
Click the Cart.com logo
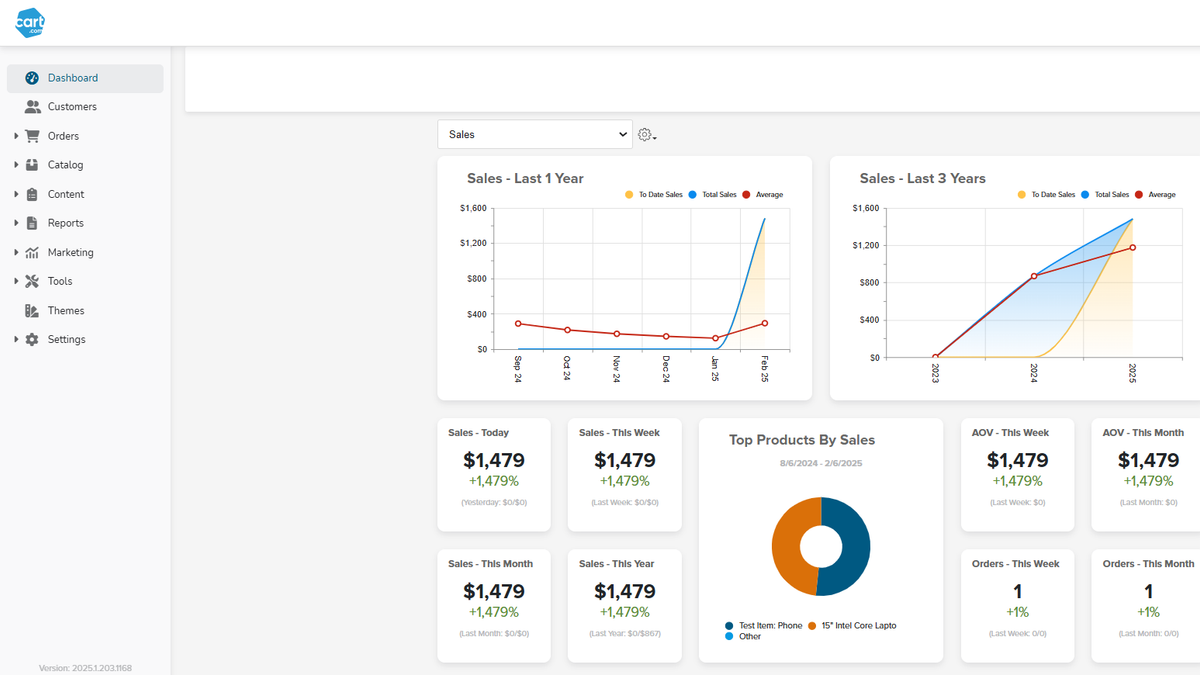pos(31,22)
